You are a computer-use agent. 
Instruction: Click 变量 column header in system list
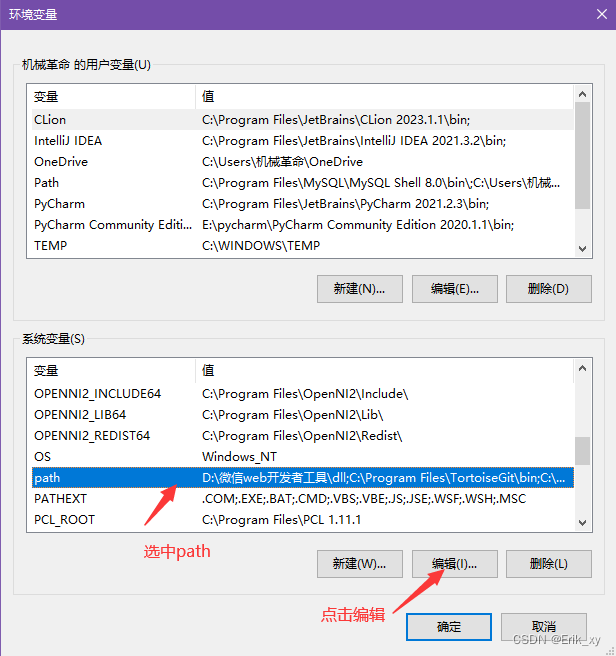pyautogui.click(x=111, y=371)
